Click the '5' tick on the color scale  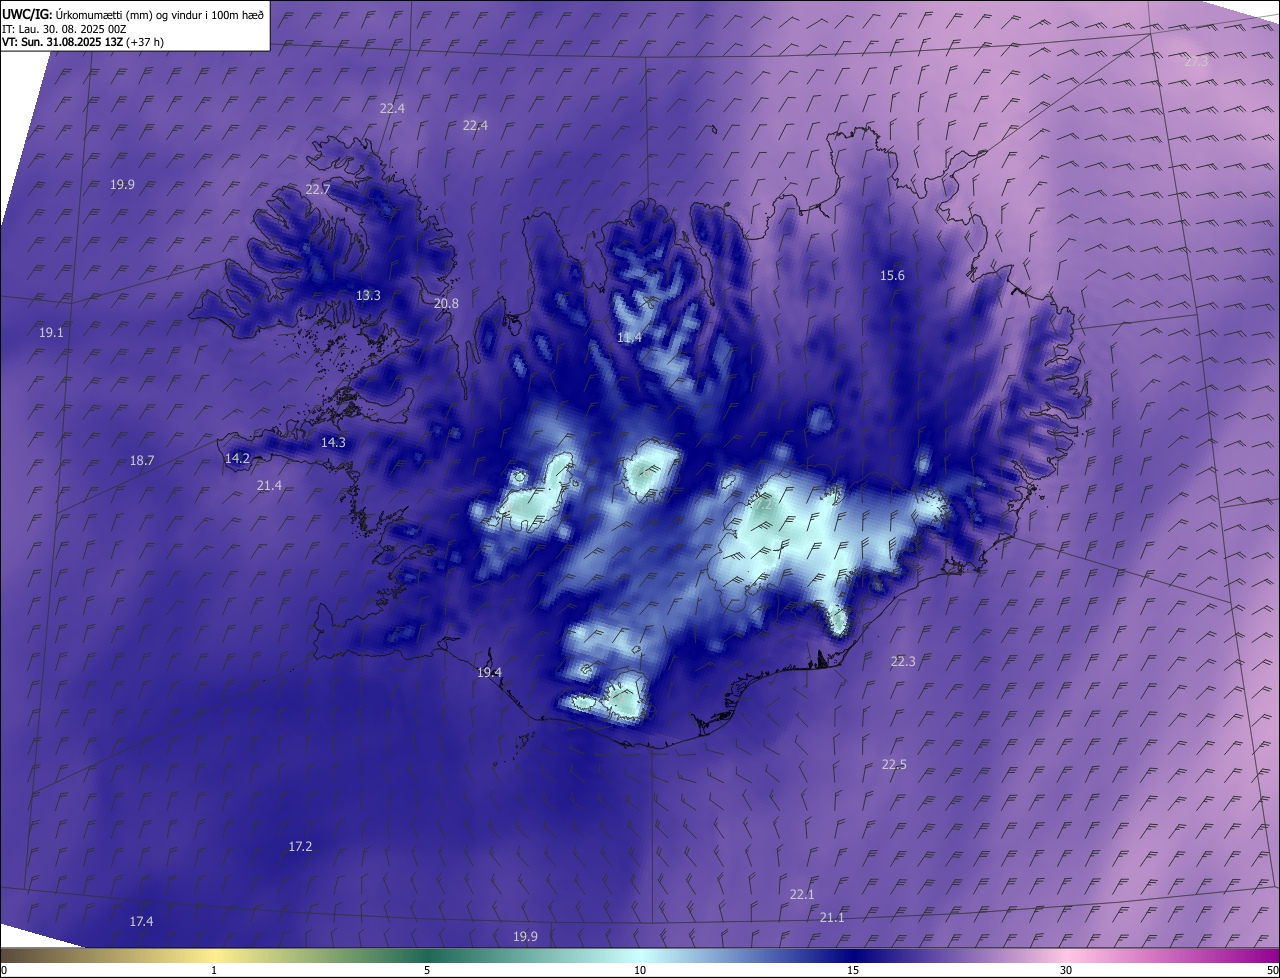[x=427, y=970]
